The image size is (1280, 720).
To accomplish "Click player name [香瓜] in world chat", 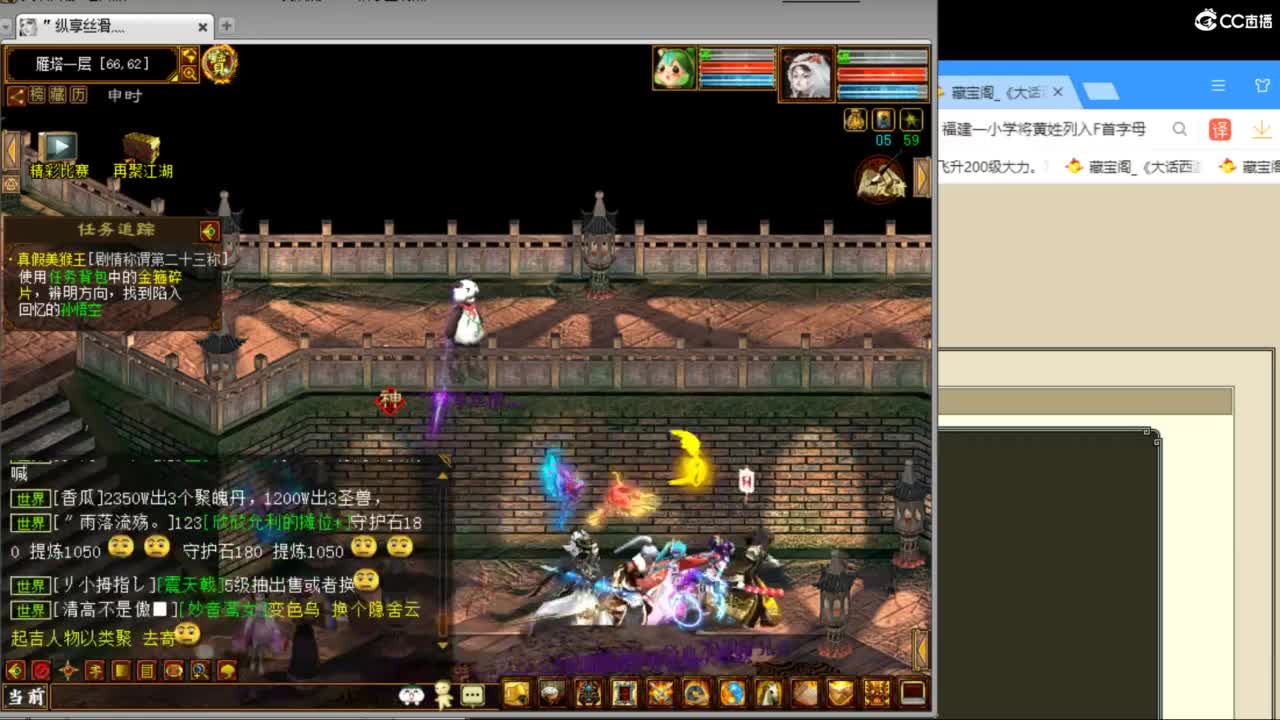I will 78,498.
